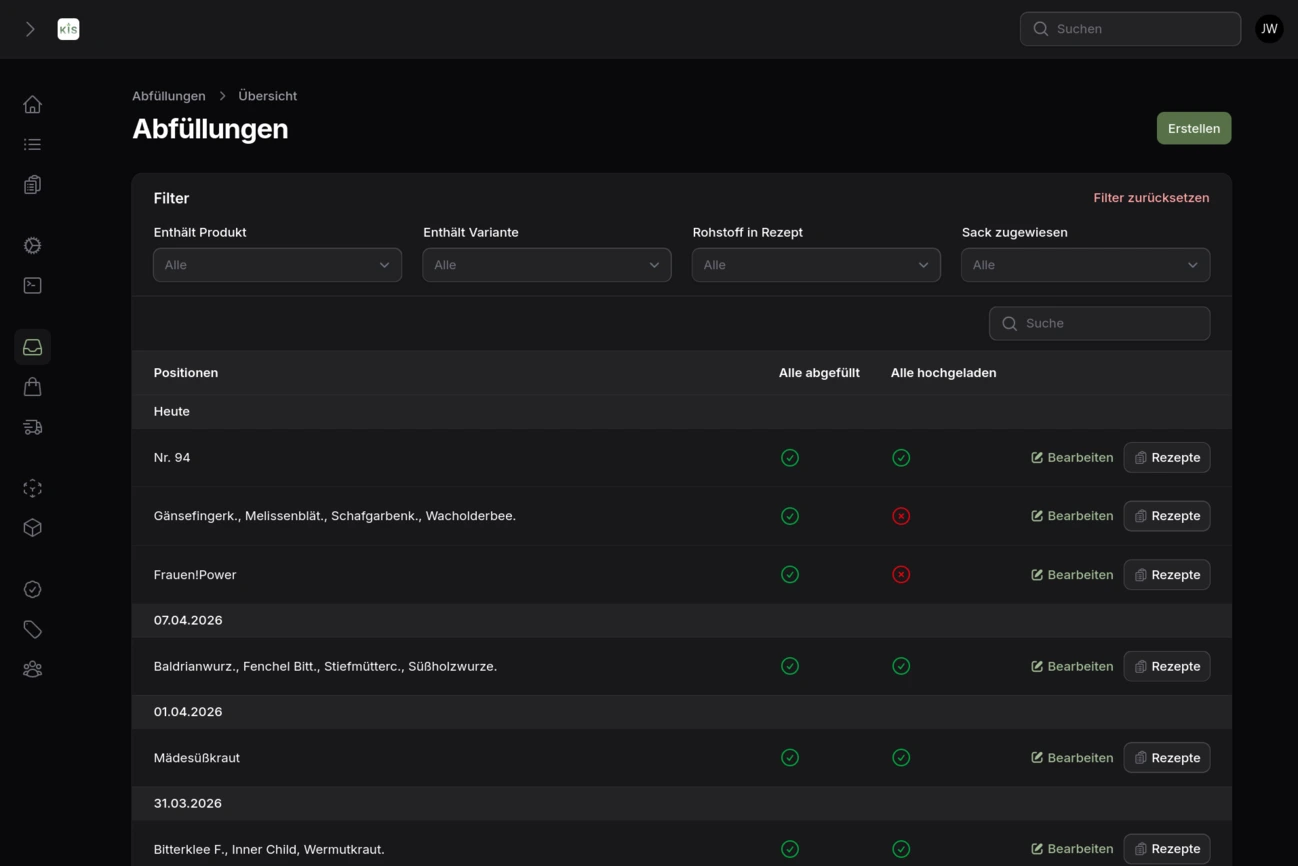Viewport: 1298px width, 866px height.
Task: Click the 3D cube sidebar icon
Action: coord(32,528)
